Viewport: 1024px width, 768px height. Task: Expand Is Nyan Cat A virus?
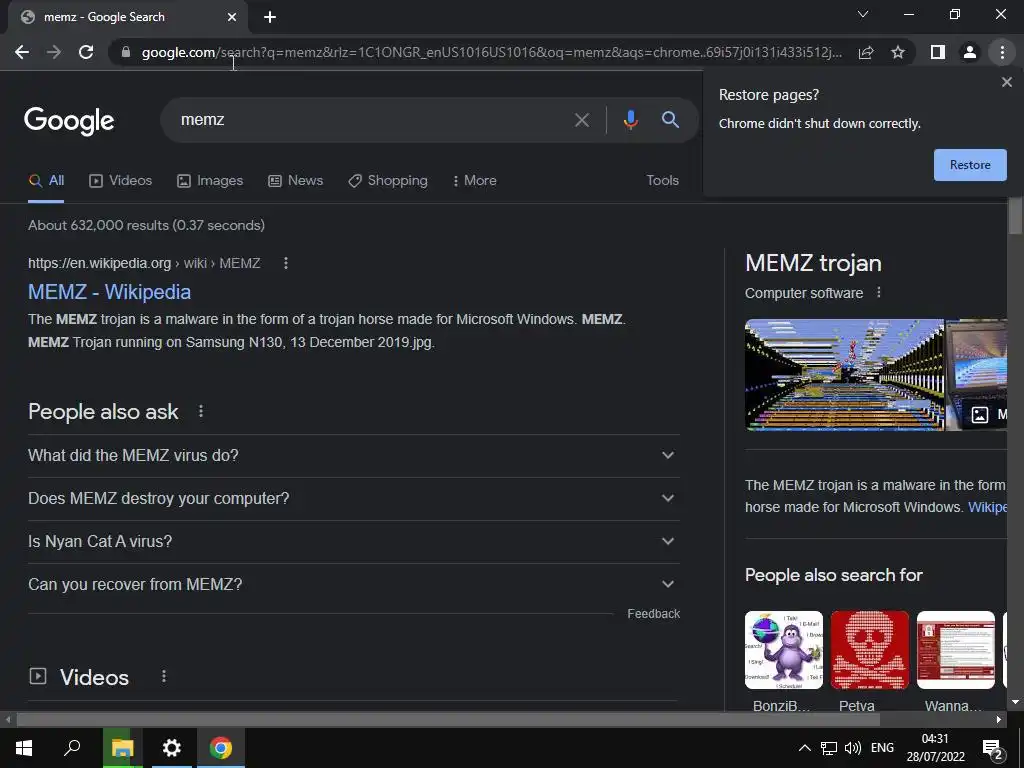pos(353,542)
